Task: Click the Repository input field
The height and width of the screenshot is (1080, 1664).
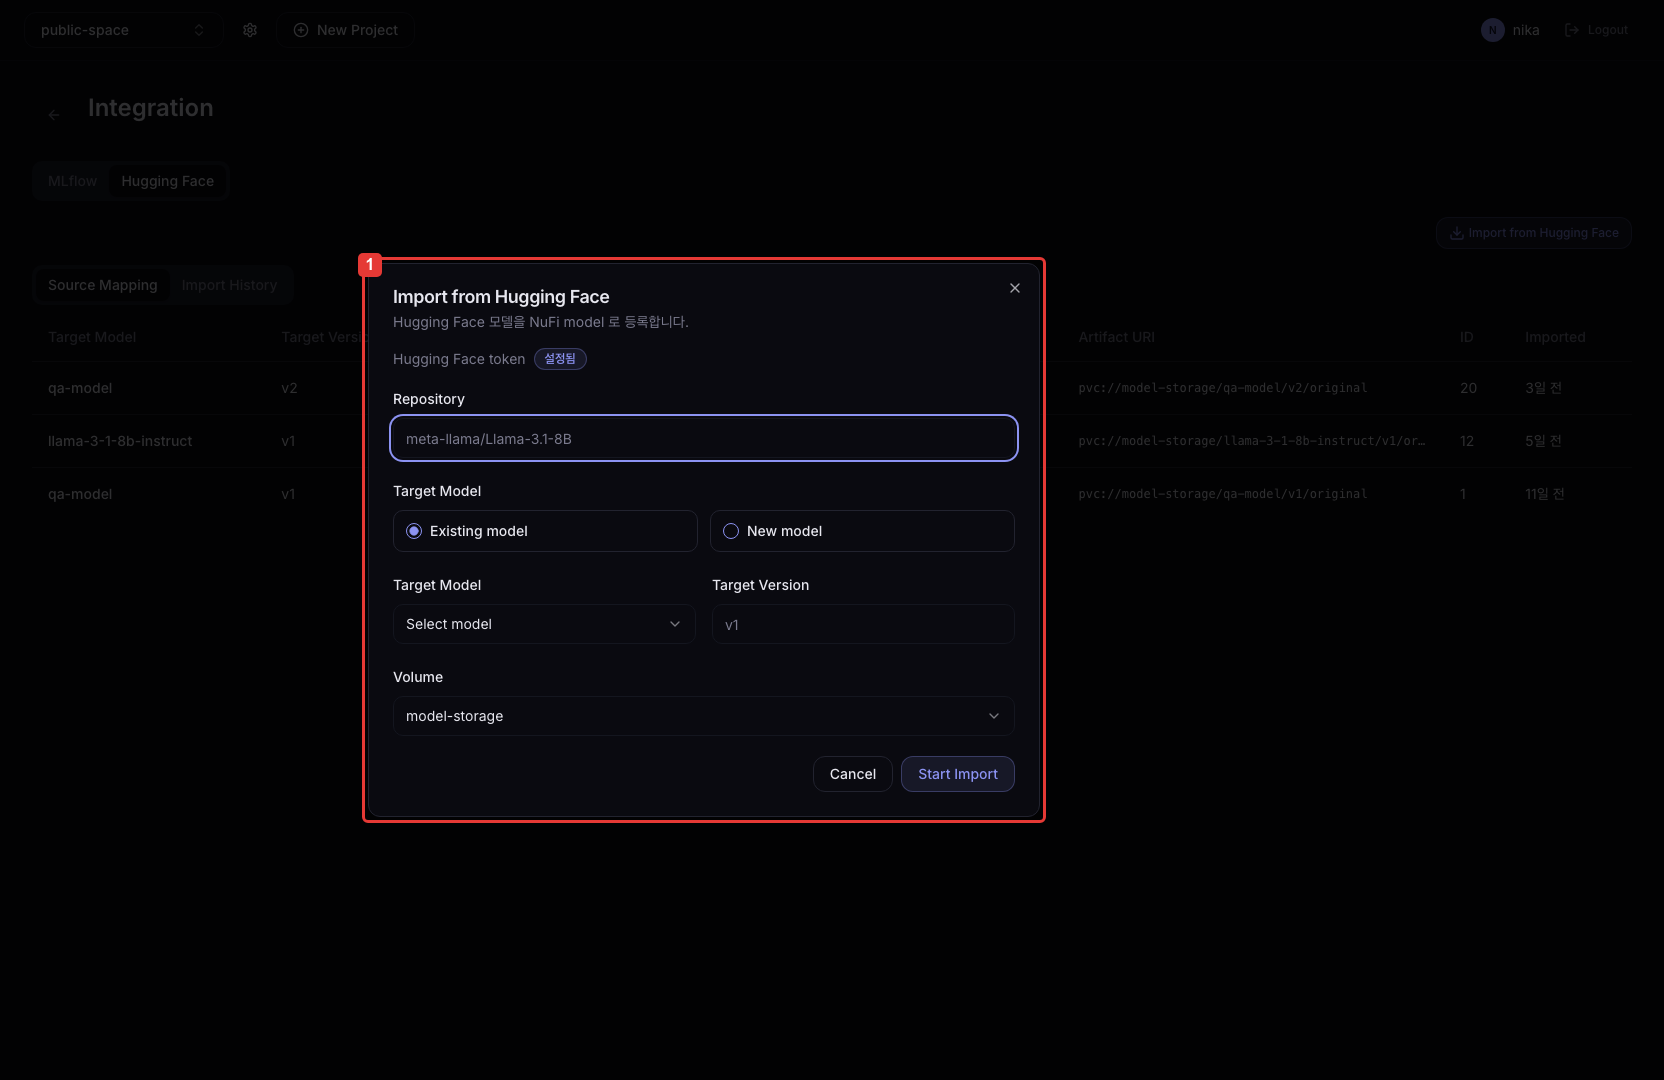Action: (x=704, y=438)
